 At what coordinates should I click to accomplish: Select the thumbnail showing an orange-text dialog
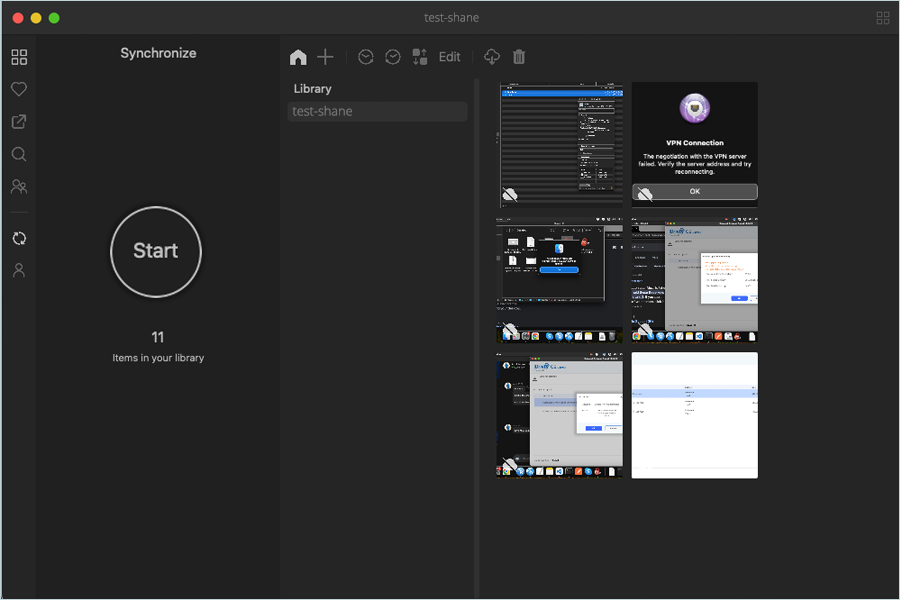click(x=695, y=280)
